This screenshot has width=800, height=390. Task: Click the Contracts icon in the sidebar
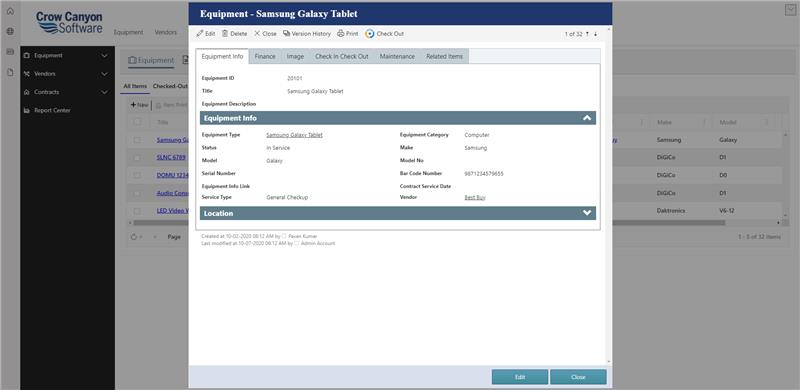click(27, 92)
